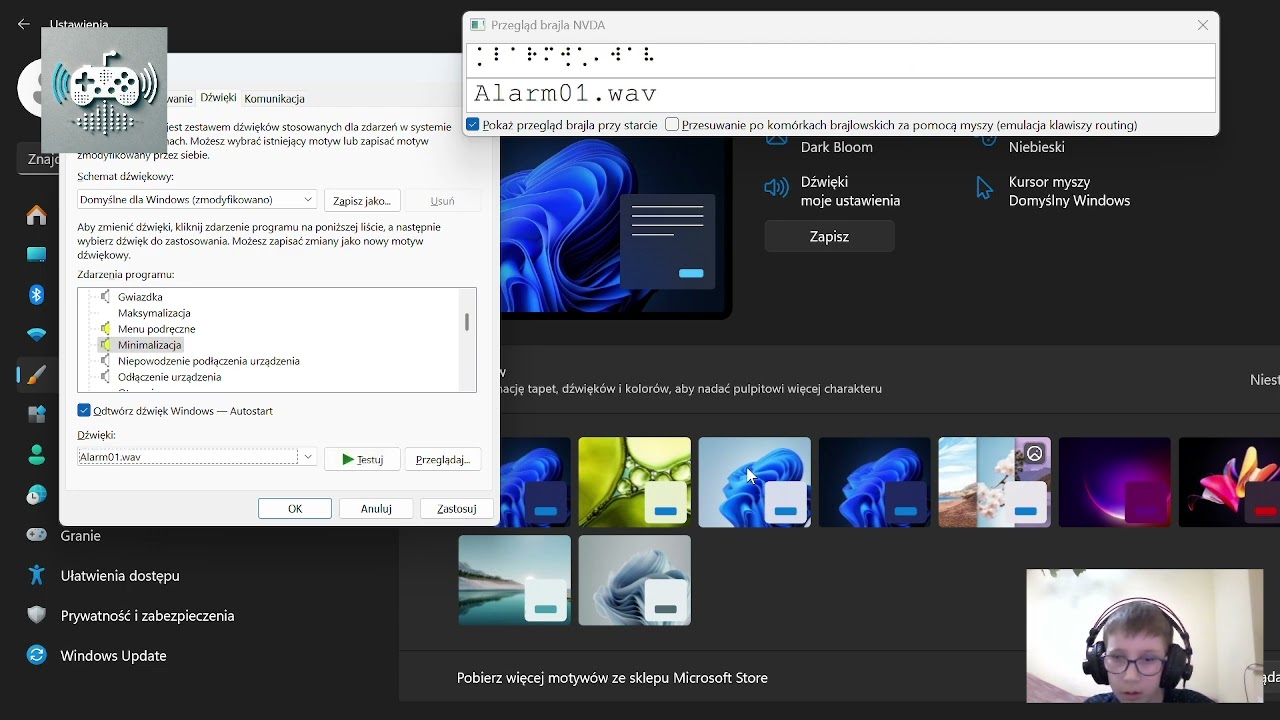Open the Wi-Fi network icon in sidebar
Screen dimensions: 1280x720
37,335
